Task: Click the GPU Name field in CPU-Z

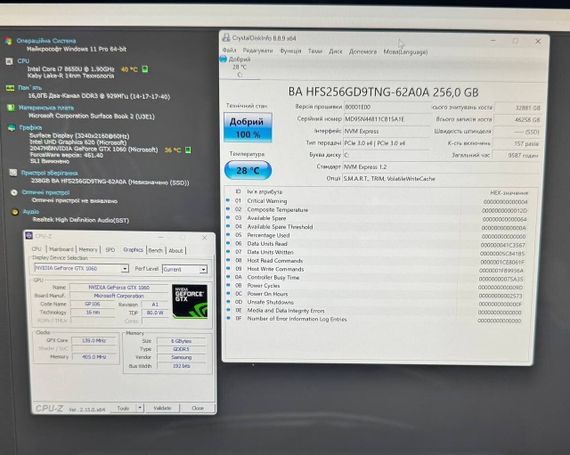Action: (119, 287)
